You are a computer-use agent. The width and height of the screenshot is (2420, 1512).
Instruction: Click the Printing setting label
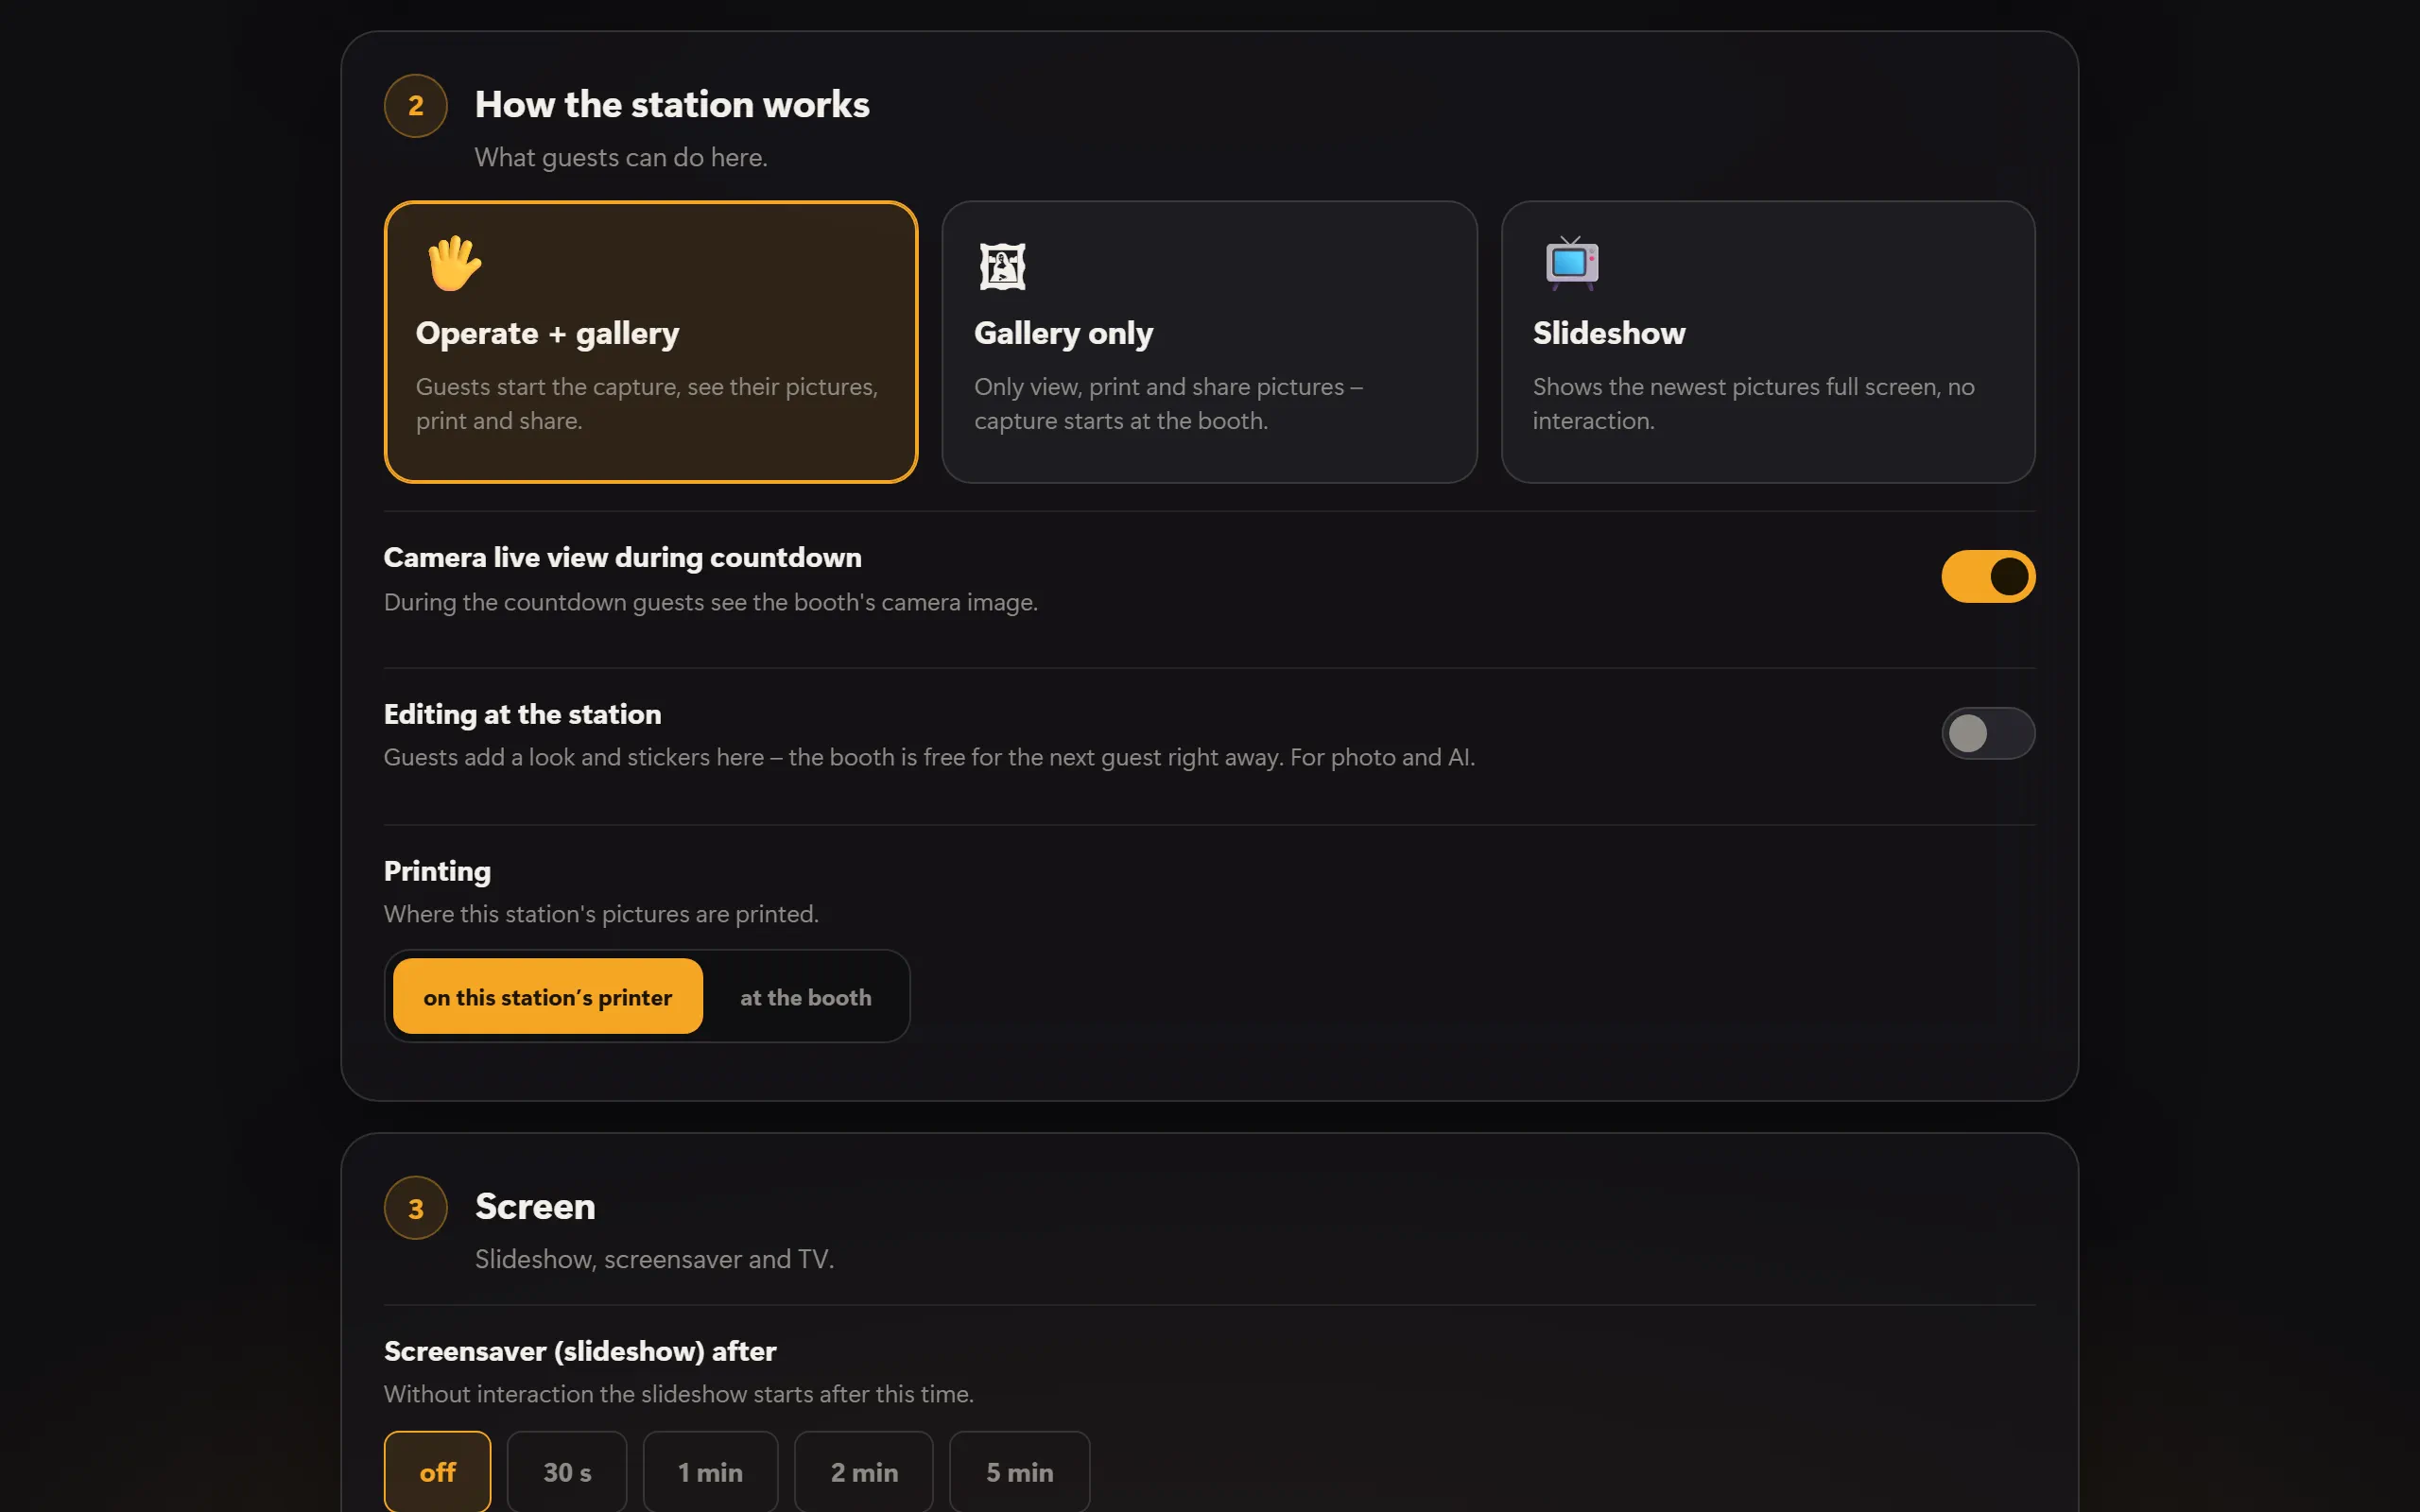pyautogui.click(x=437, y=872)
